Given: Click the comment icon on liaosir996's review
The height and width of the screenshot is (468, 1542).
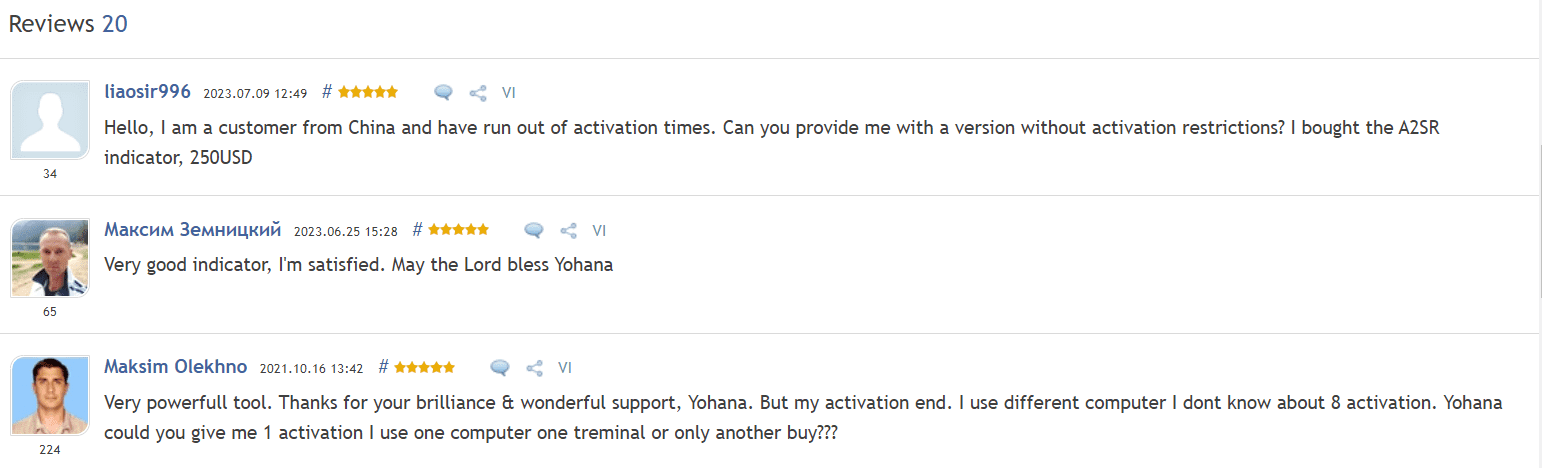Looking at the screenshot, I should click(444, 93).
